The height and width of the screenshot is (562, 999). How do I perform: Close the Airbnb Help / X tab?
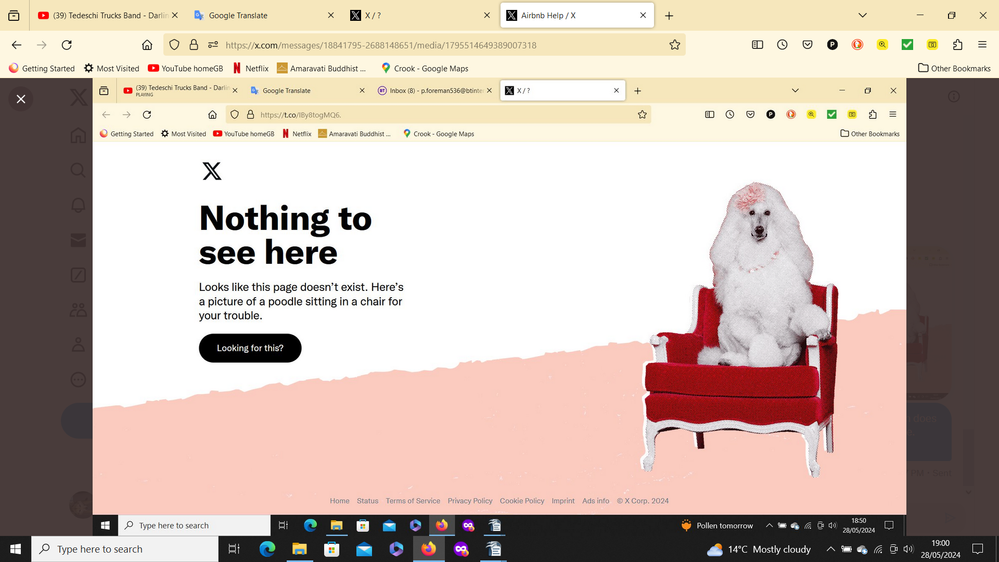643,15
